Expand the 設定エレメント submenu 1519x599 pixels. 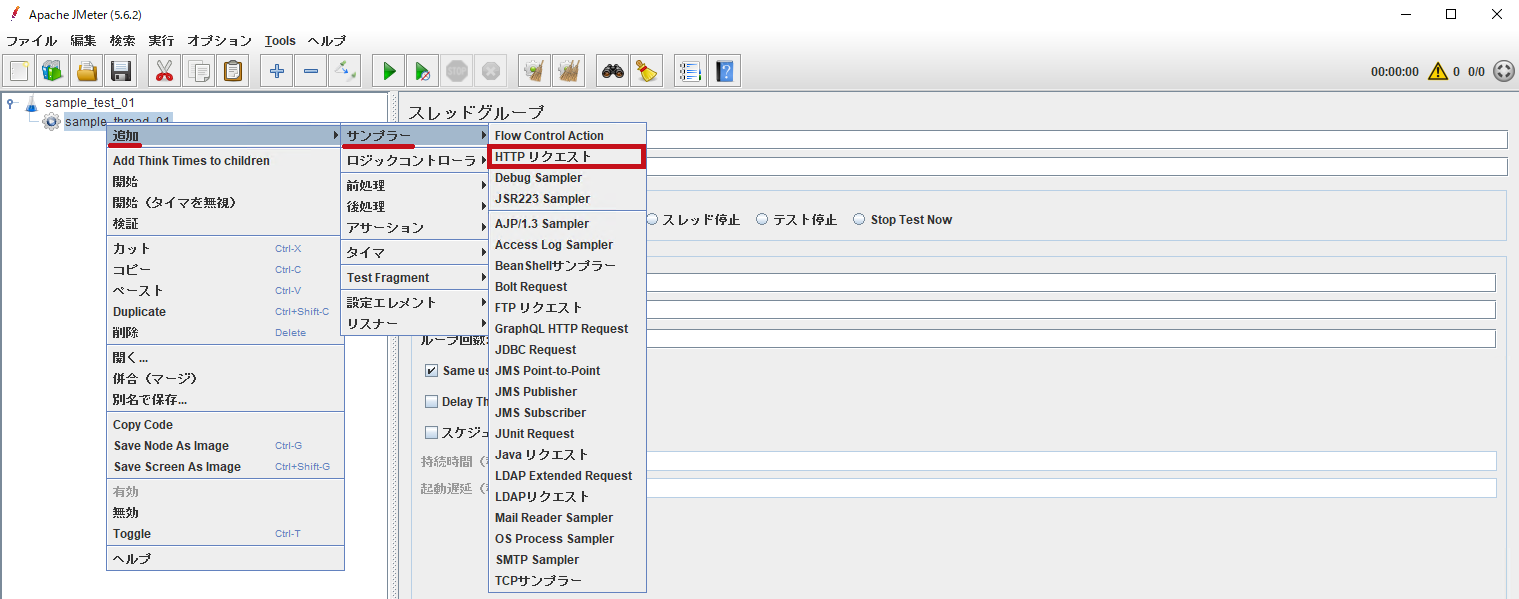[x=416, y=302]
